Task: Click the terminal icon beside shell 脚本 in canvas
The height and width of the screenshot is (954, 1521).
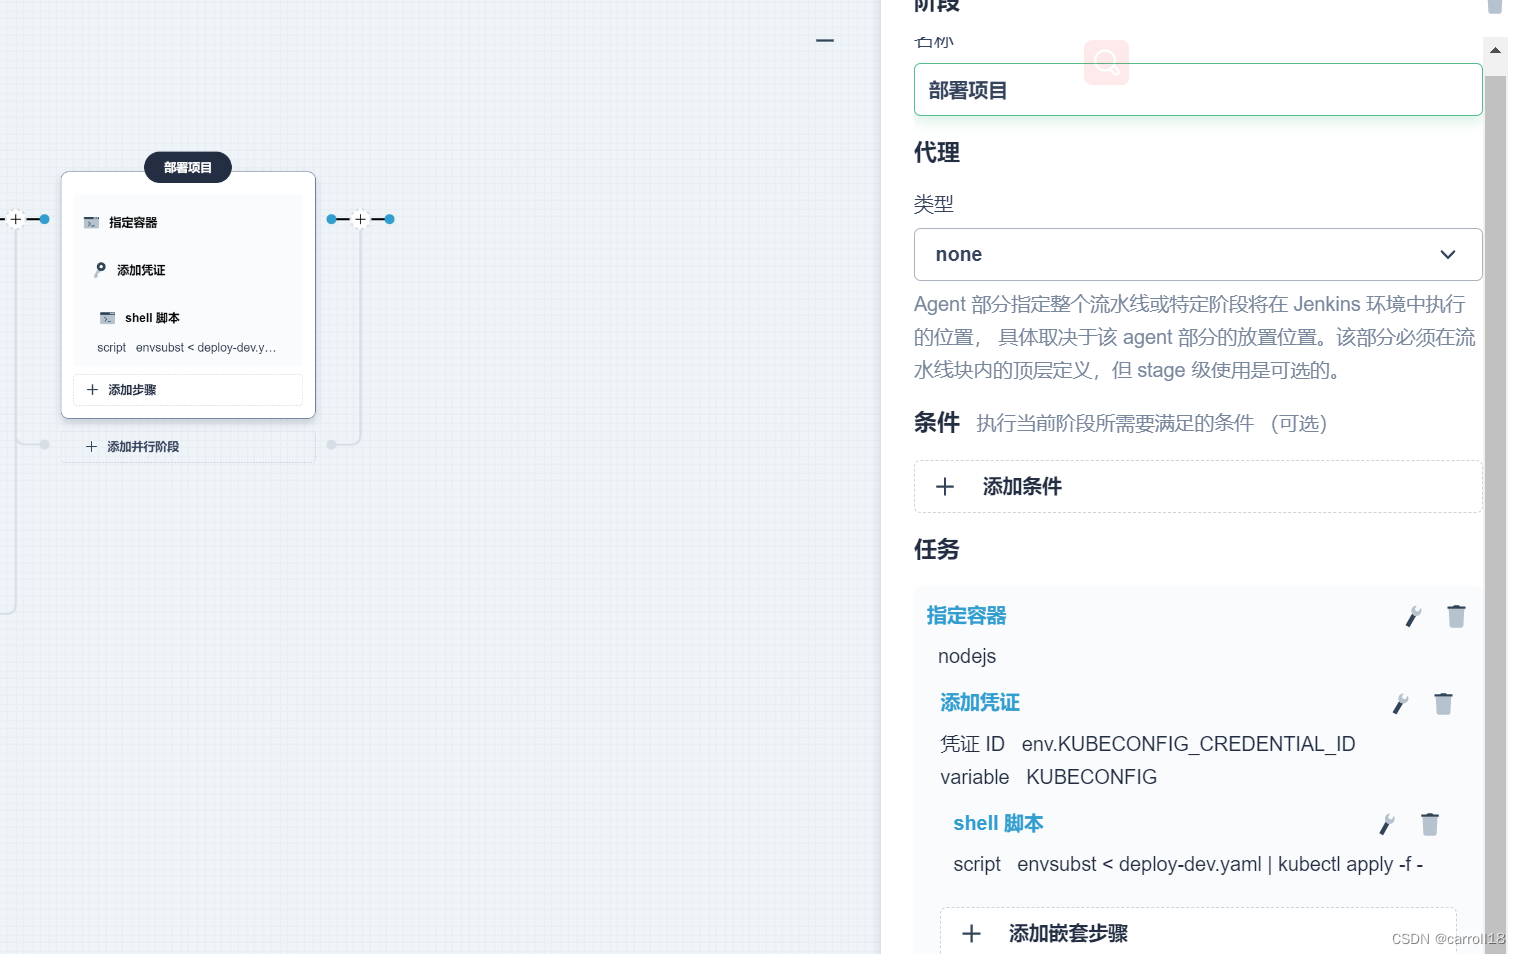Action: coord(107,318)
